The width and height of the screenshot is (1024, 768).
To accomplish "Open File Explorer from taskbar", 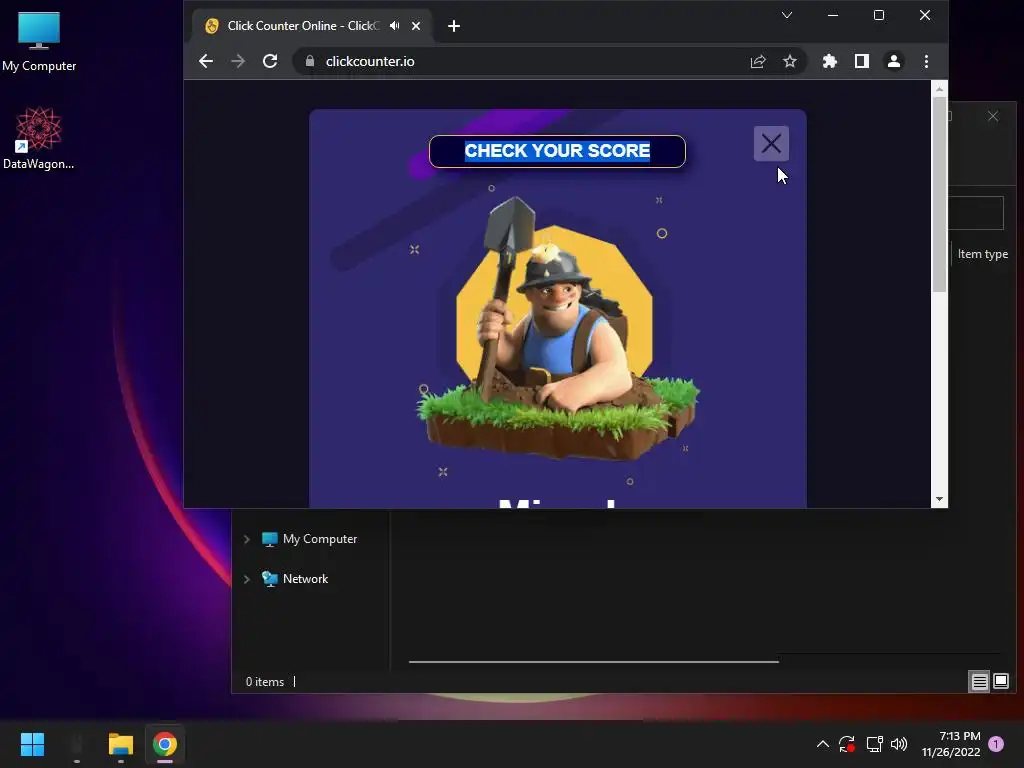I will (121, 744).
